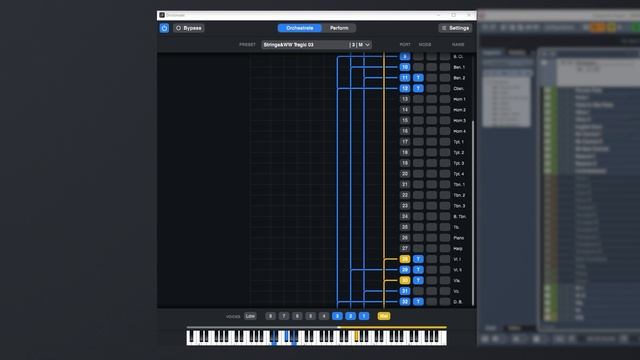Screen dimensions: 640x360
Task: Toggle the T mode on D. B. row
Action: coord(418,302)
